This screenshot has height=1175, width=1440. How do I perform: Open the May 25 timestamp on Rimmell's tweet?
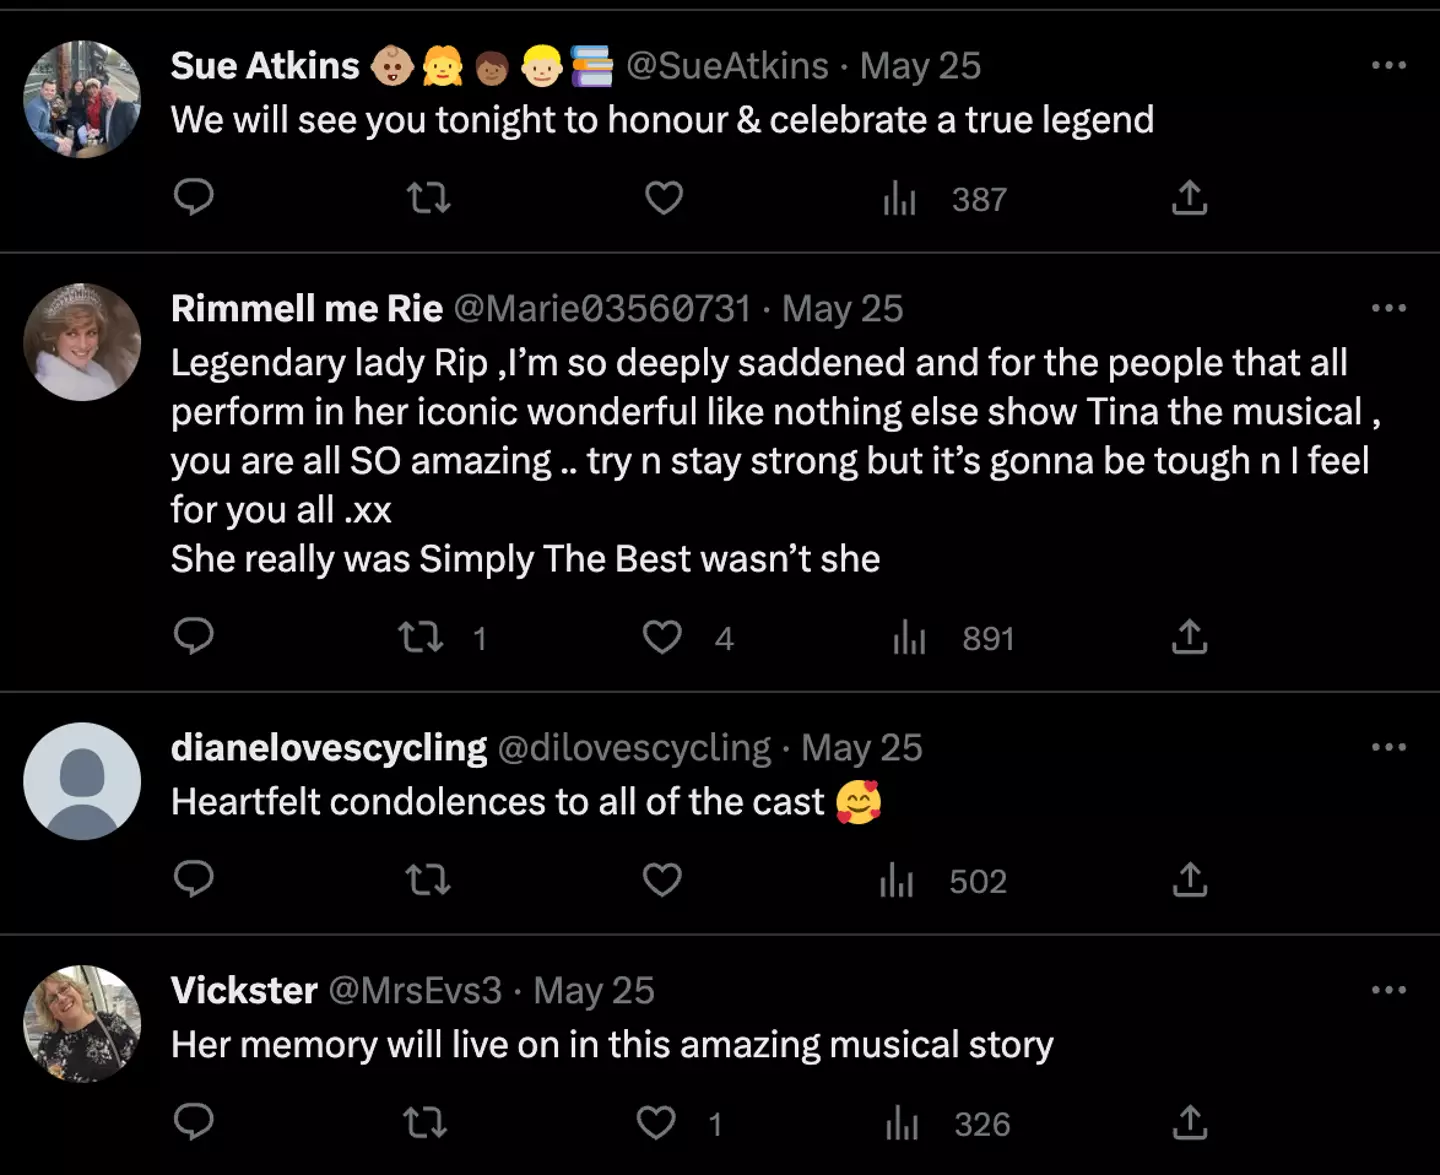point(842,309)
